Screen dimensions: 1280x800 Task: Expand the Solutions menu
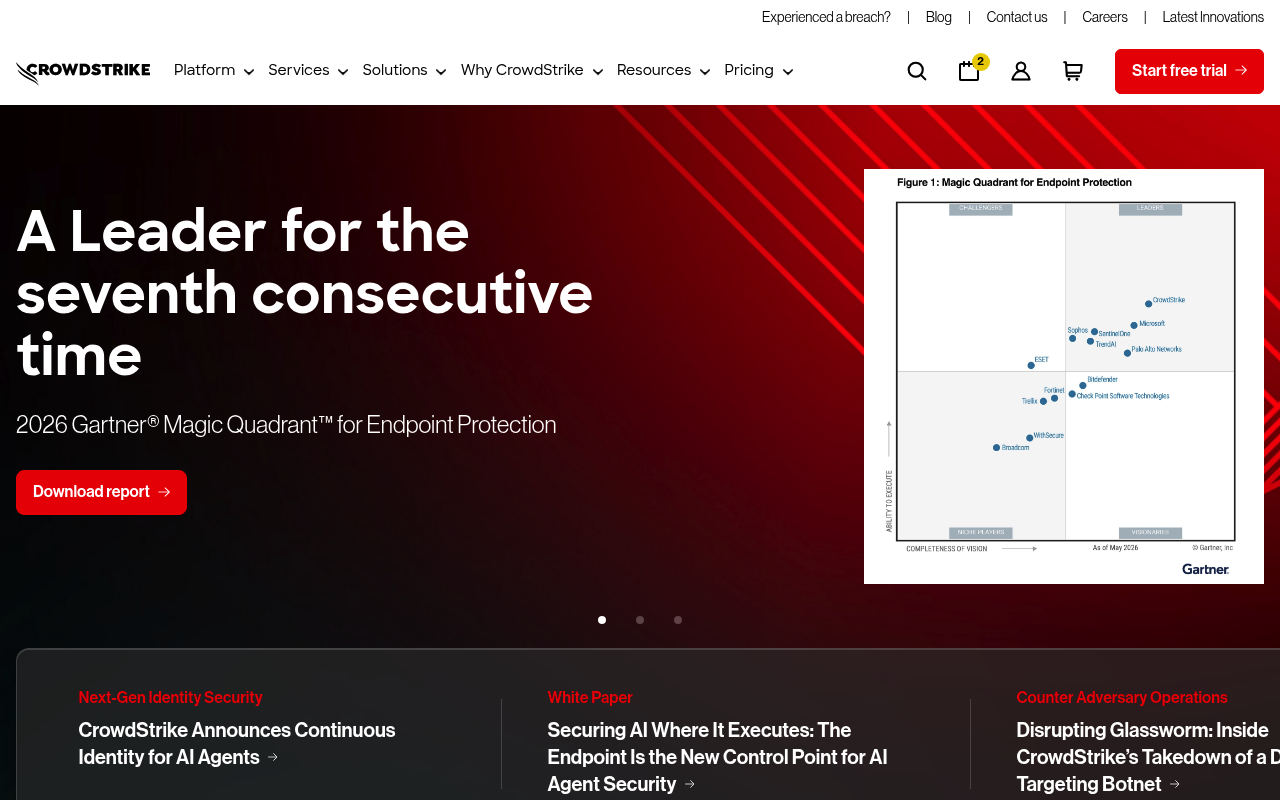404,71
